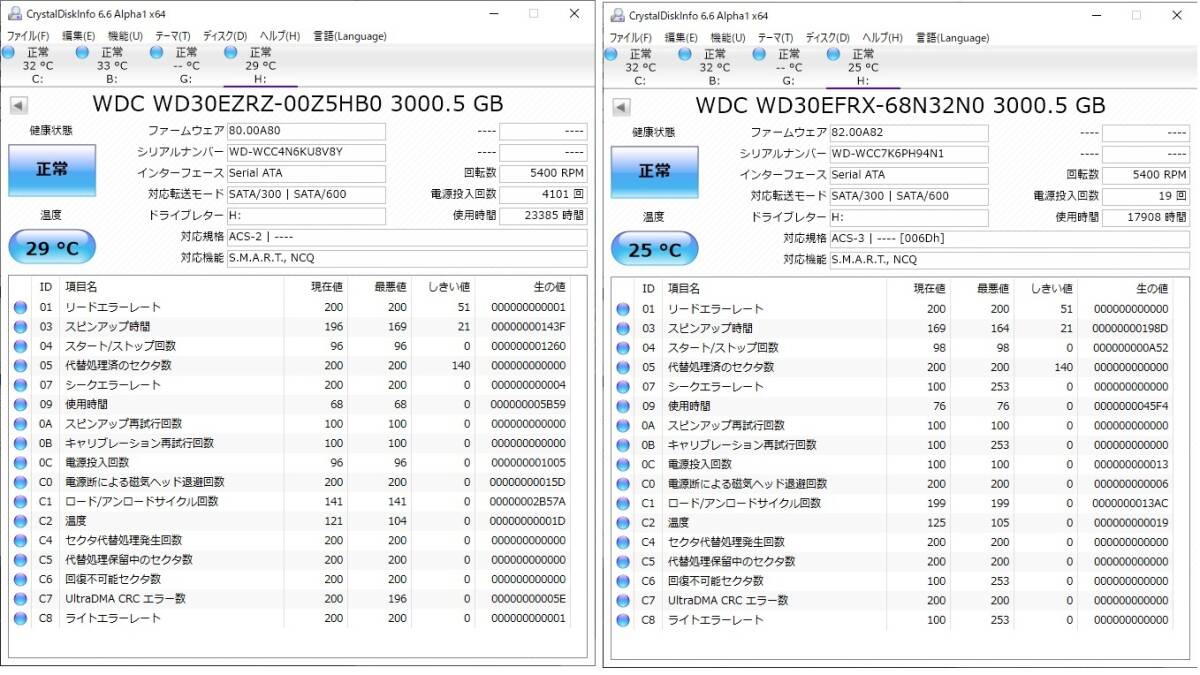Click status orb for スタート/ストップ回数, WD30EZRZ window
The width and height of the screenshot is (1200, 675).
coord(20,346)
